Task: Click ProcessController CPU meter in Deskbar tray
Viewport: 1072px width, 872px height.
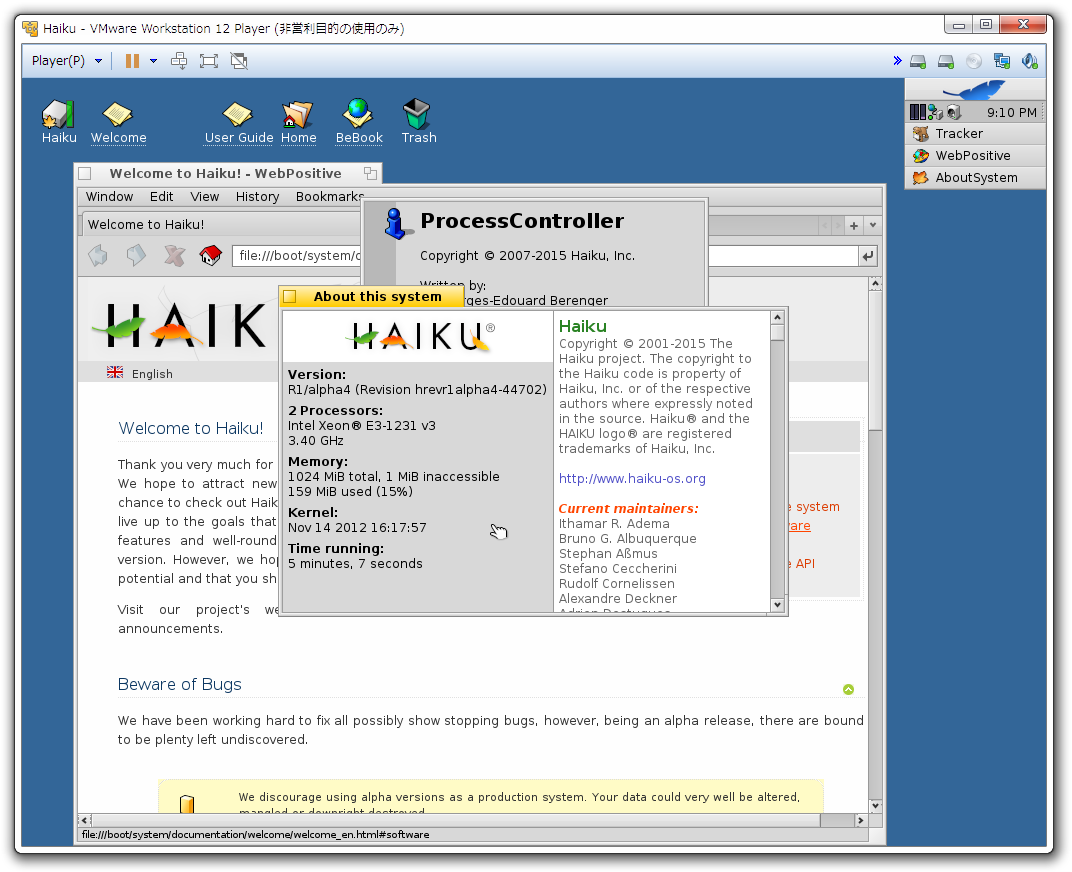Action: click(917, 112)
